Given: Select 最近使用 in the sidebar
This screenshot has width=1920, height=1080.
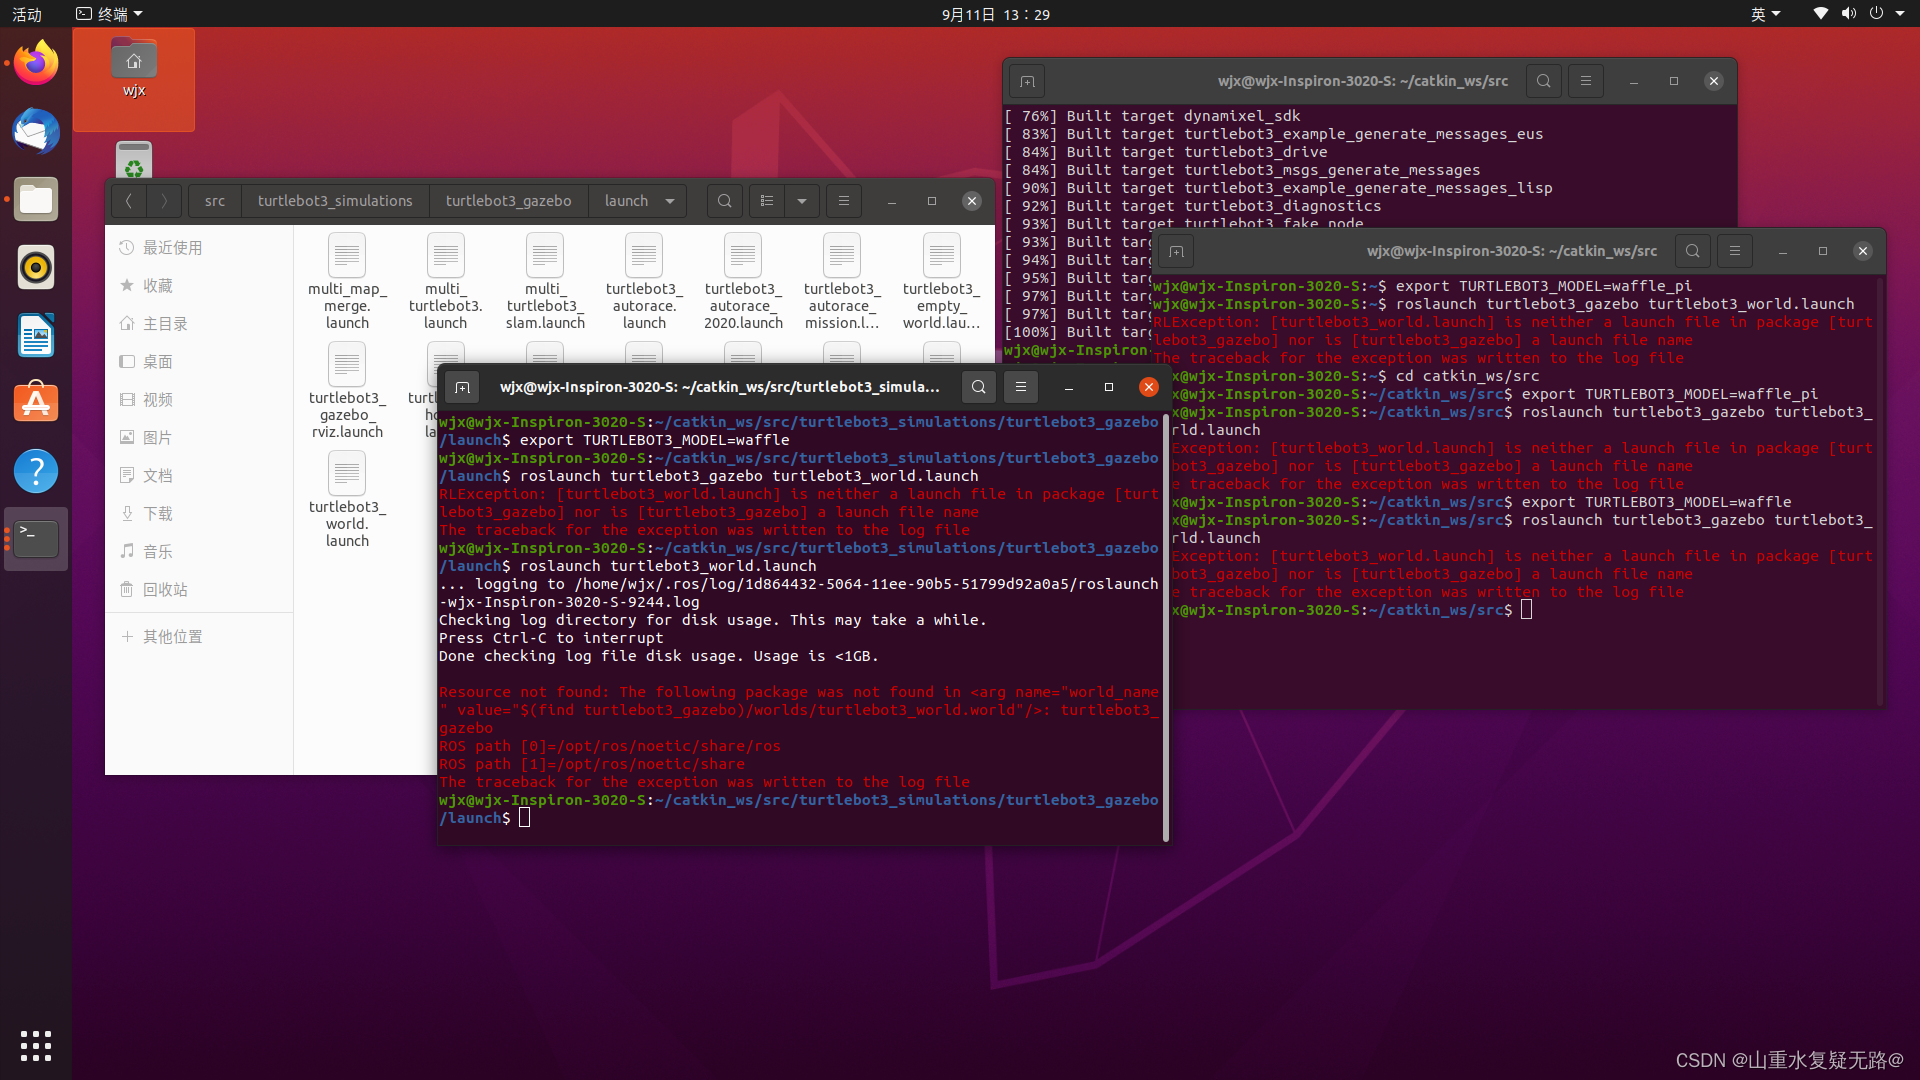Looking at the screenshot, I should point(199,248).
